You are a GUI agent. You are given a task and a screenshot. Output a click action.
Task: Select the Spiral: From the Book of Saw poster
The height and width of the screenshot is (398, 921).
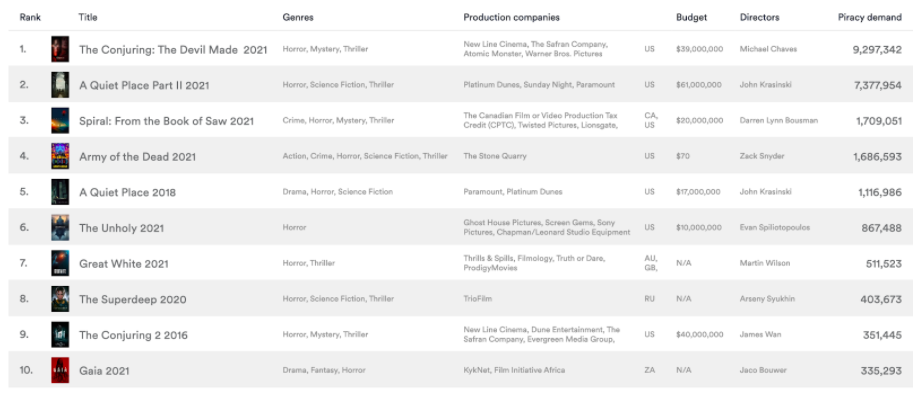coord(60,121)
